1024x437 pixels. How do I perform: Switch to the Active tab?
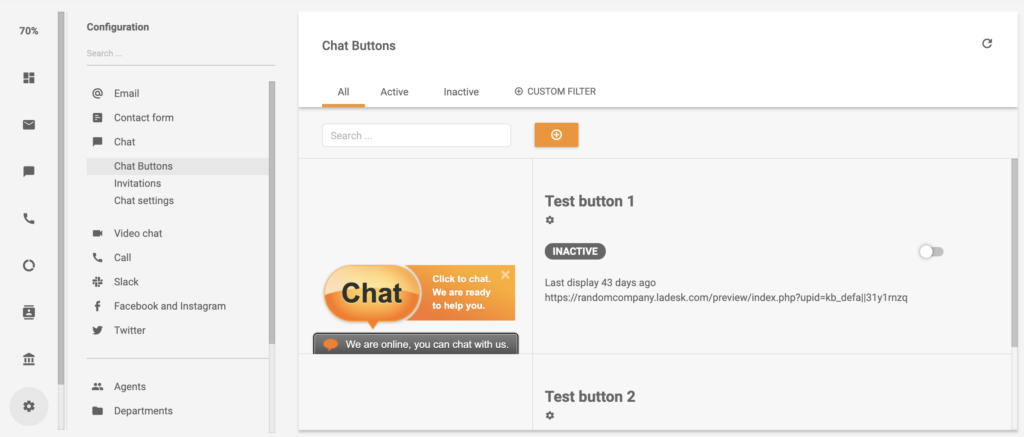pos(394,92)
